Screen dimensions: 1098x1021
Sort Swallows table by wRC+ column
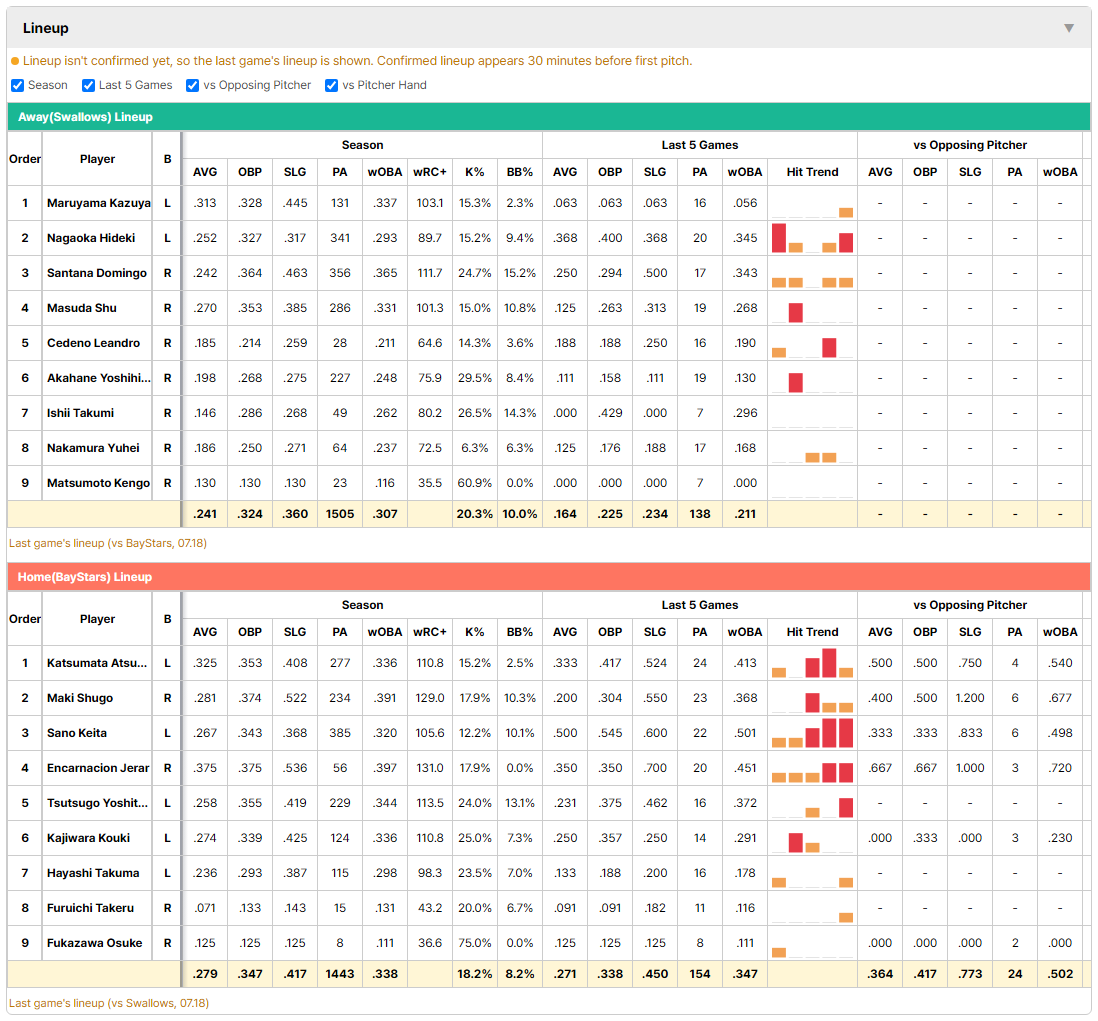pos(429,172)
